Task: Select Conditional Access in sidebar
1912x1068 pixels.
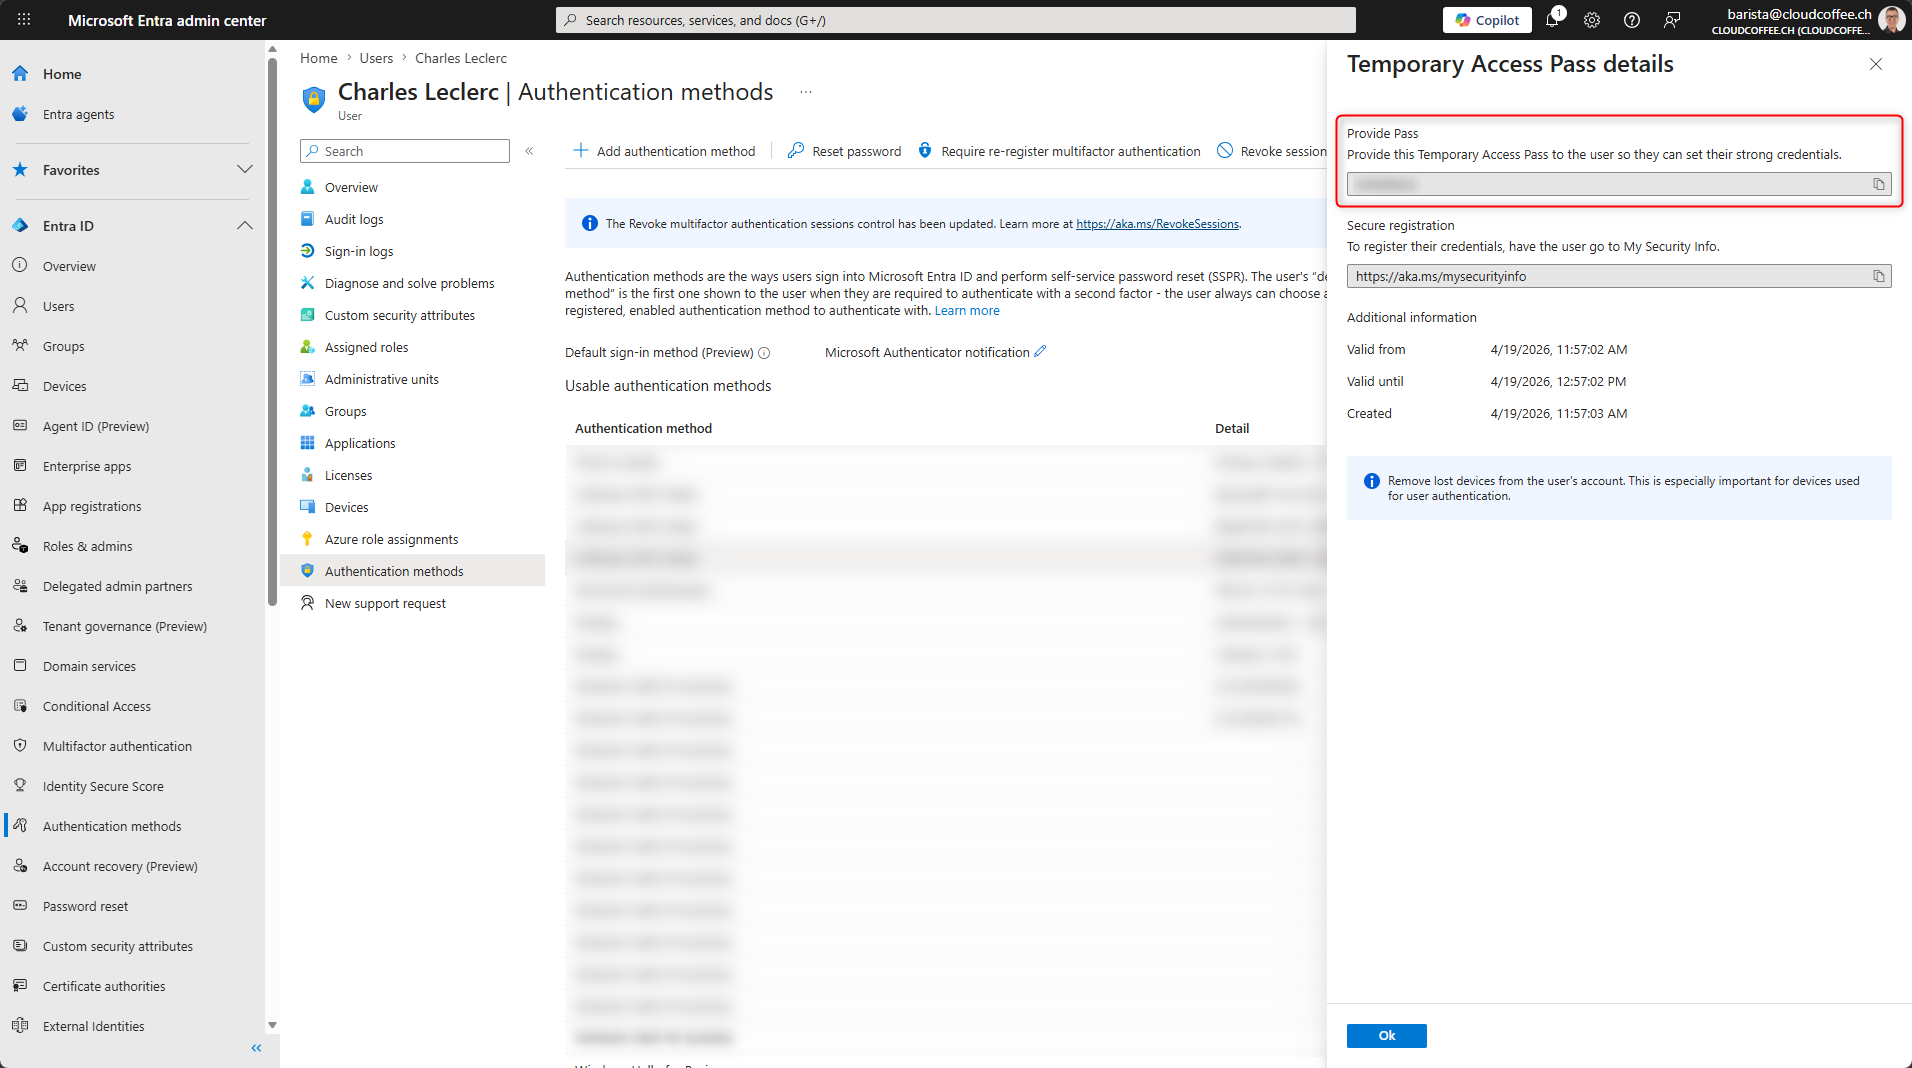Action: pyautogui.click(x=96, y=706)
